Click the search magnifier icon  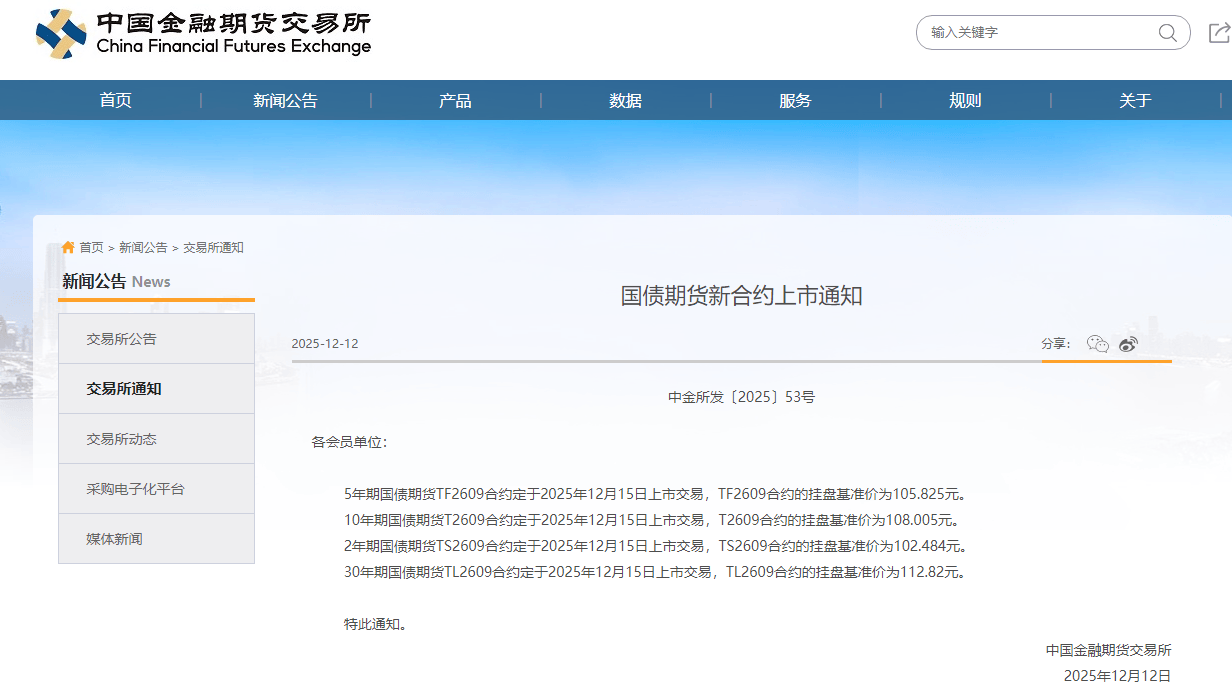tap(1167, 33)
